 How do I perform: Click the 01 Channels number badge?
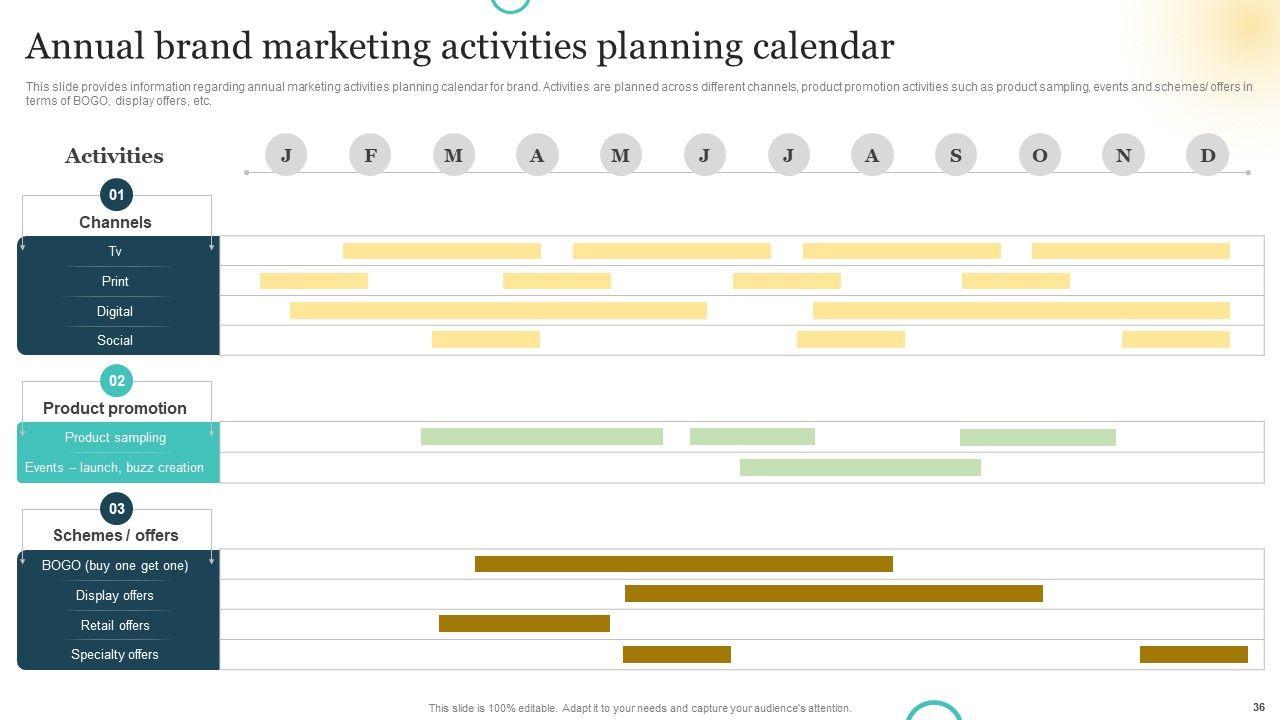[x=117, y=195]
